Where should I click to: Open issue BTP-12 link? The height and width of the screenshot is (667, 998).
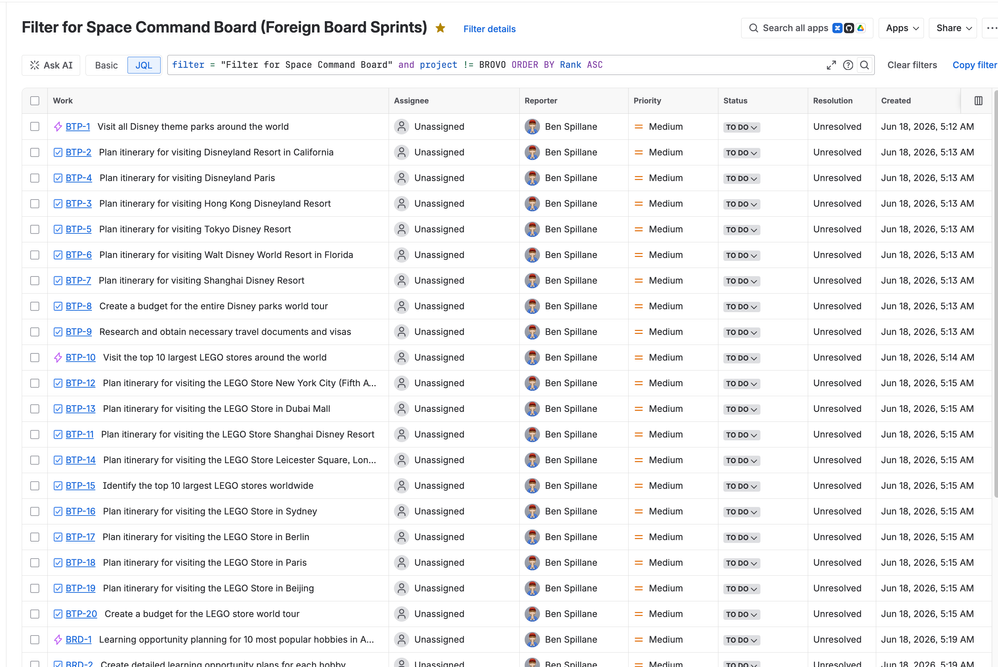click(x=80, y=383)
